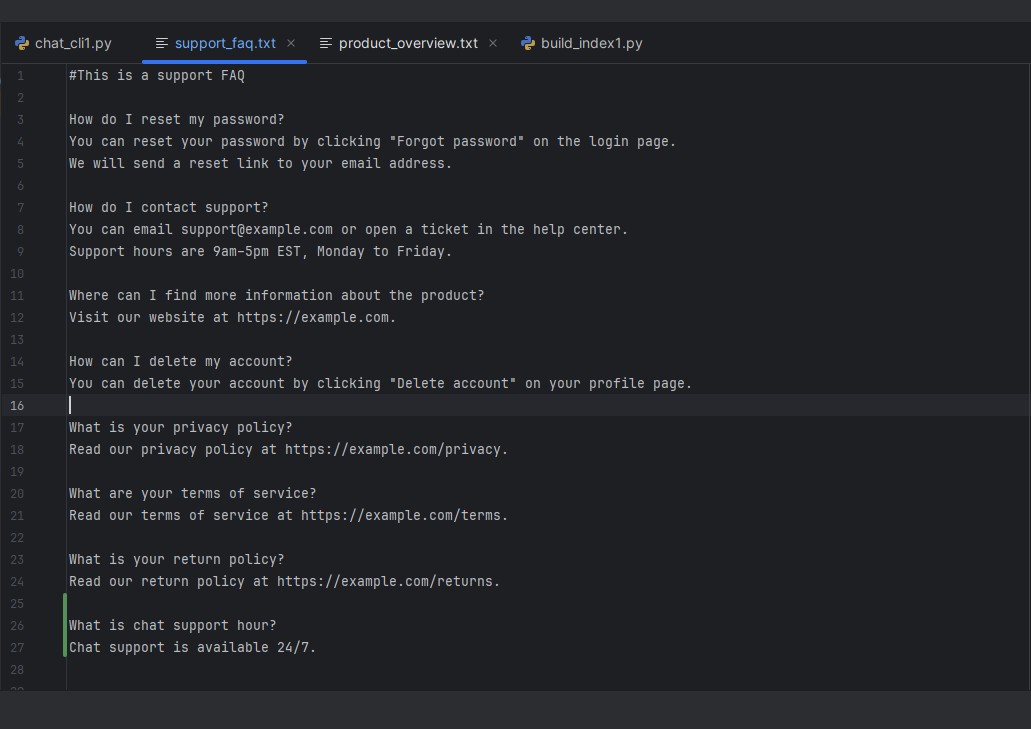Click the text file icon on support_faq.txt tab
Image resolution: width=1031 pixels, height=729 pixels.
(x=161, y=43)
